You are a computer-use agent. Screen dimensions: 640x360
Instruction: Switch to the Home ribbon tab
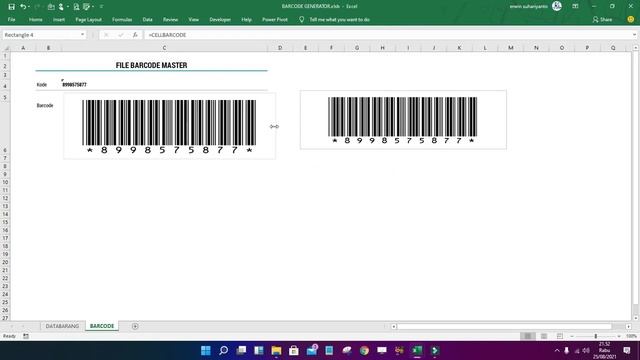[36, 19]
